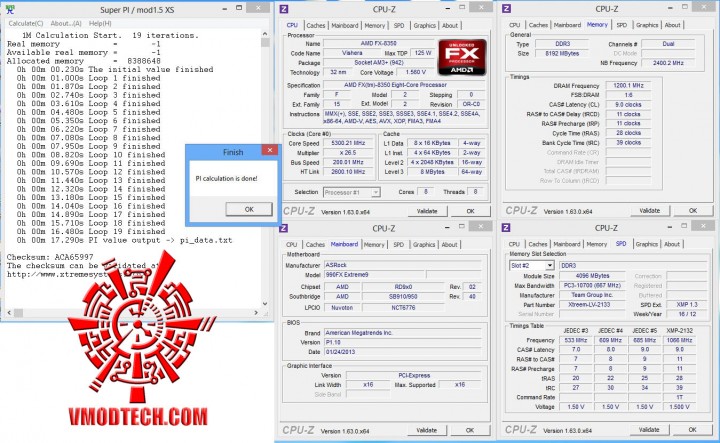
Task: Click the Core Speed value 5300.21 MHz
Action: [348, 143]
